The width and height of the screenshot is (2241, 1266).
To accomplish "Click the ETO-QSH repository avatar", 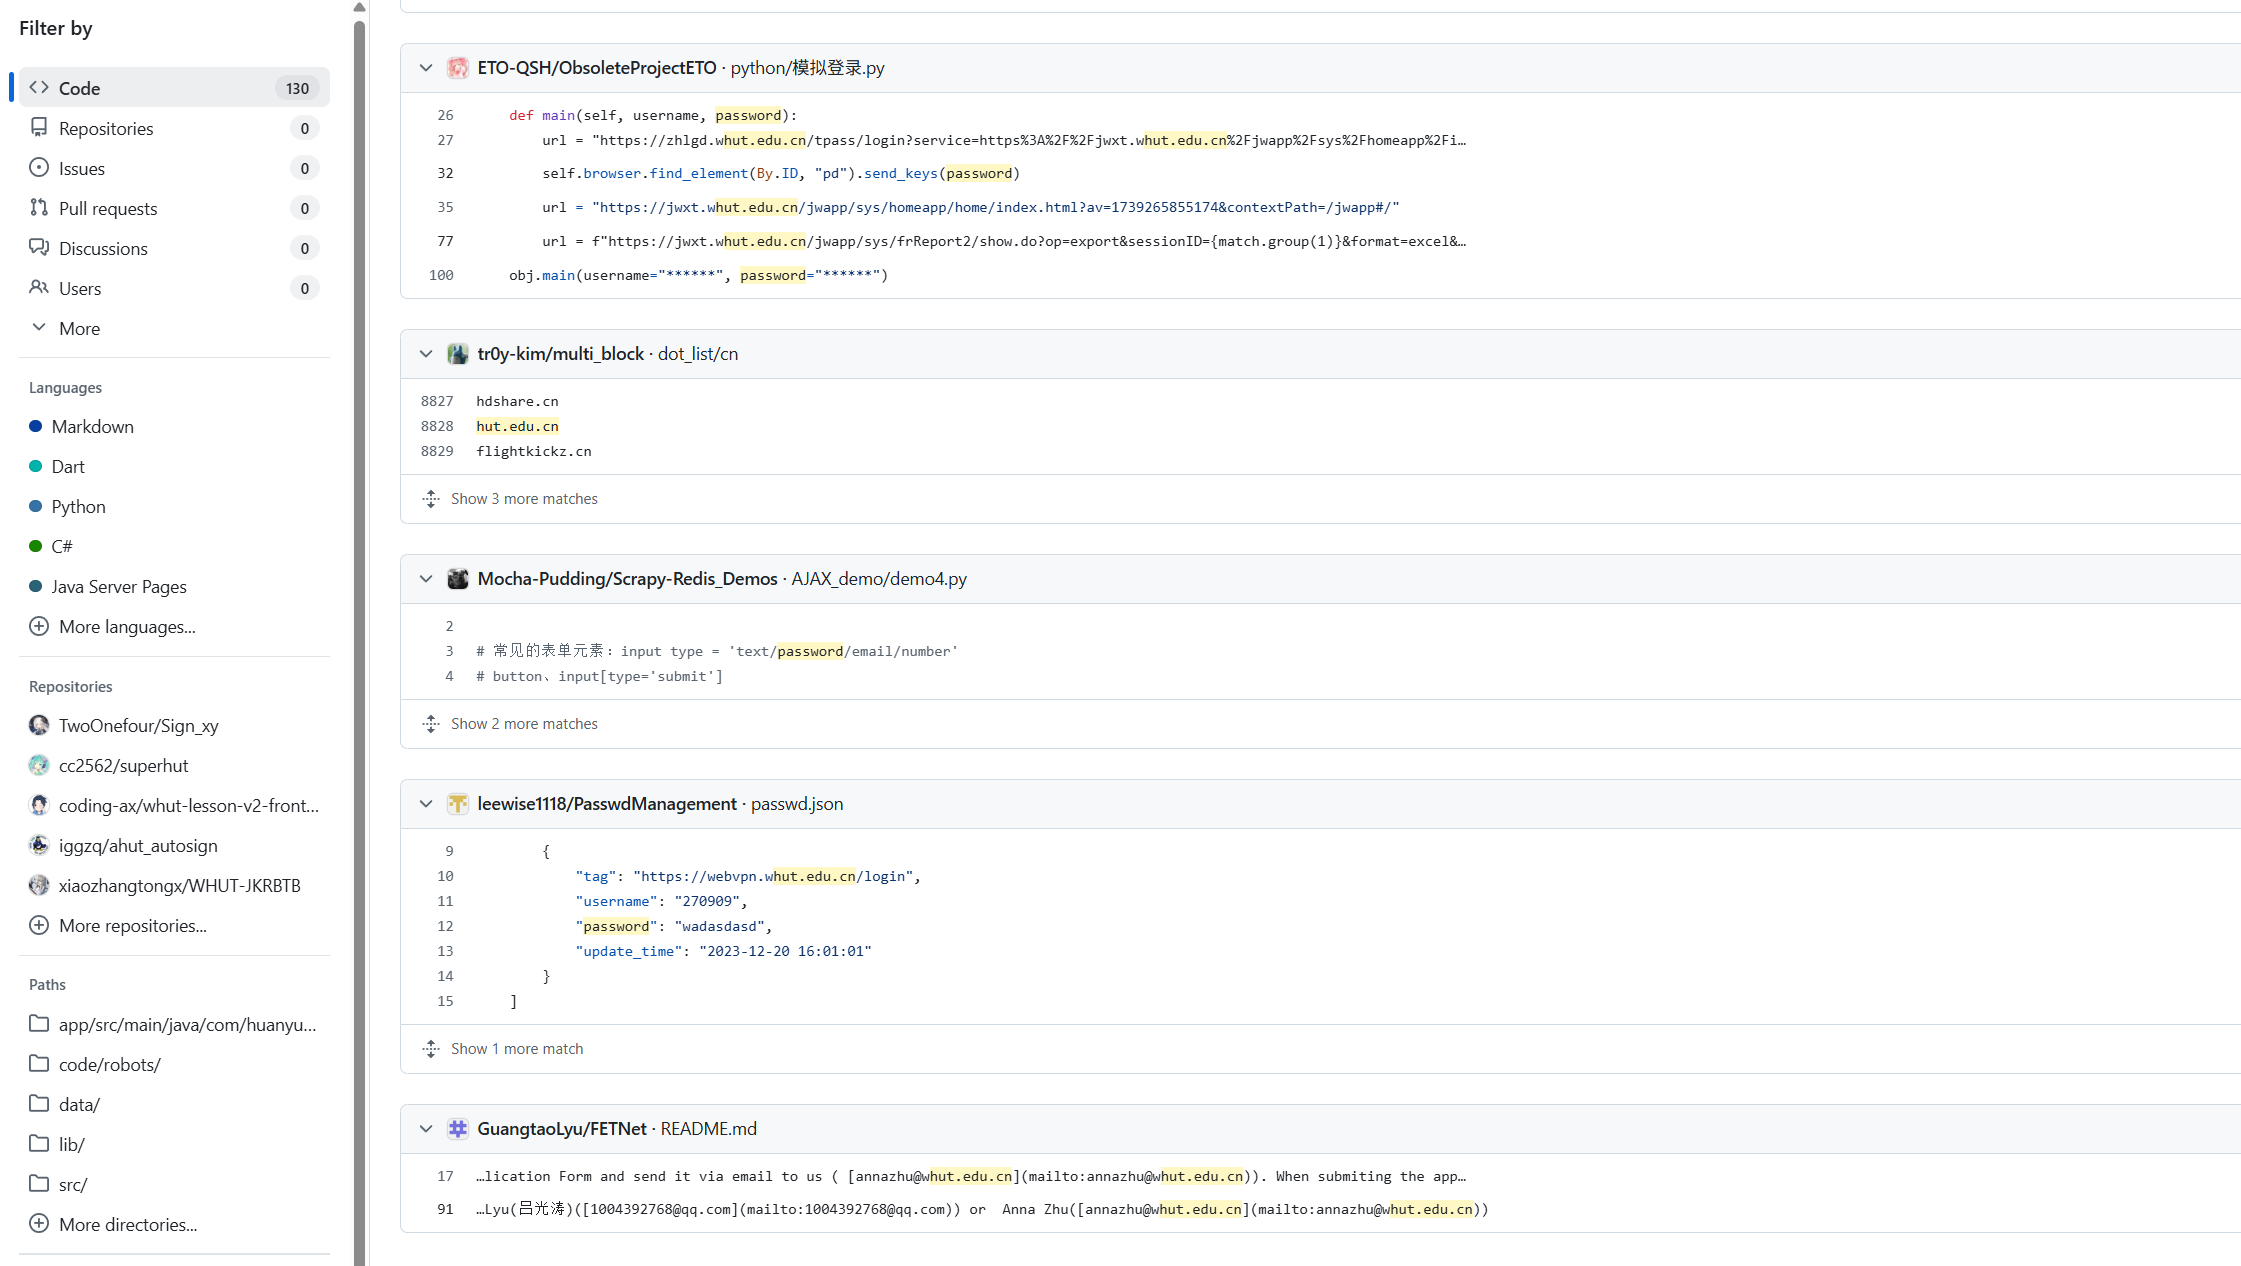I will coord(458,68).
